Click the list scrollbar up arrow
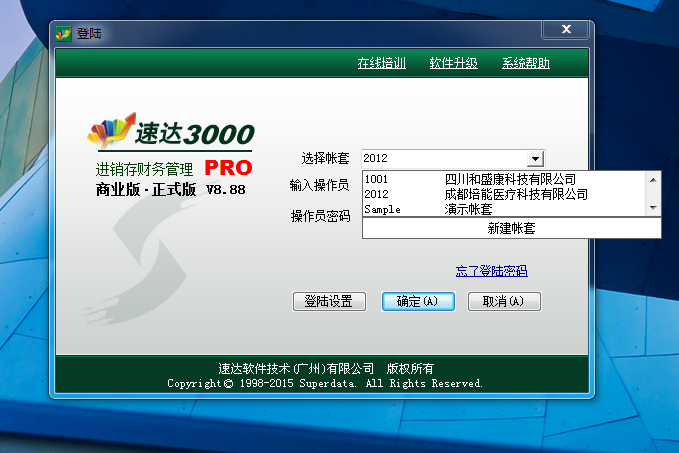The width and height of the screenshot is (679, 453). (653, 180)
